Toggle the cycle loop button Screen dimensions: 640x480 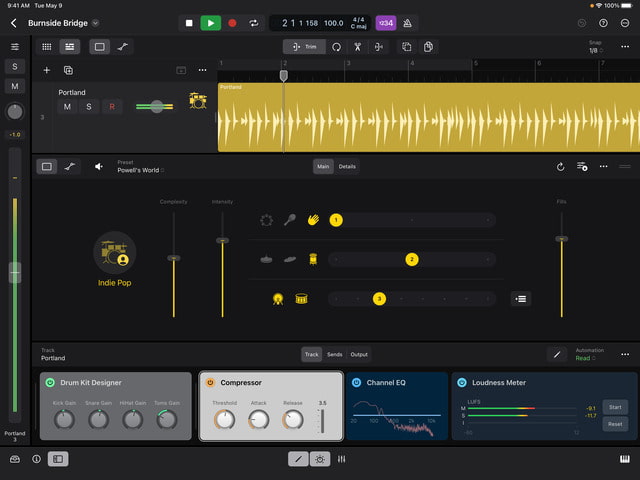pos(254,23)
